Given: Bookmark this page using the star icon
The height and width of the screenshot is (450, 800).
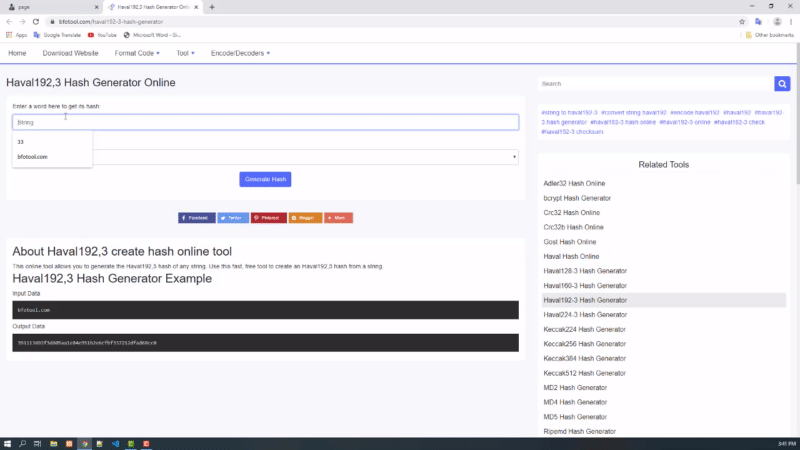Looking at the screenshot, I should click(x=742, y=20).
